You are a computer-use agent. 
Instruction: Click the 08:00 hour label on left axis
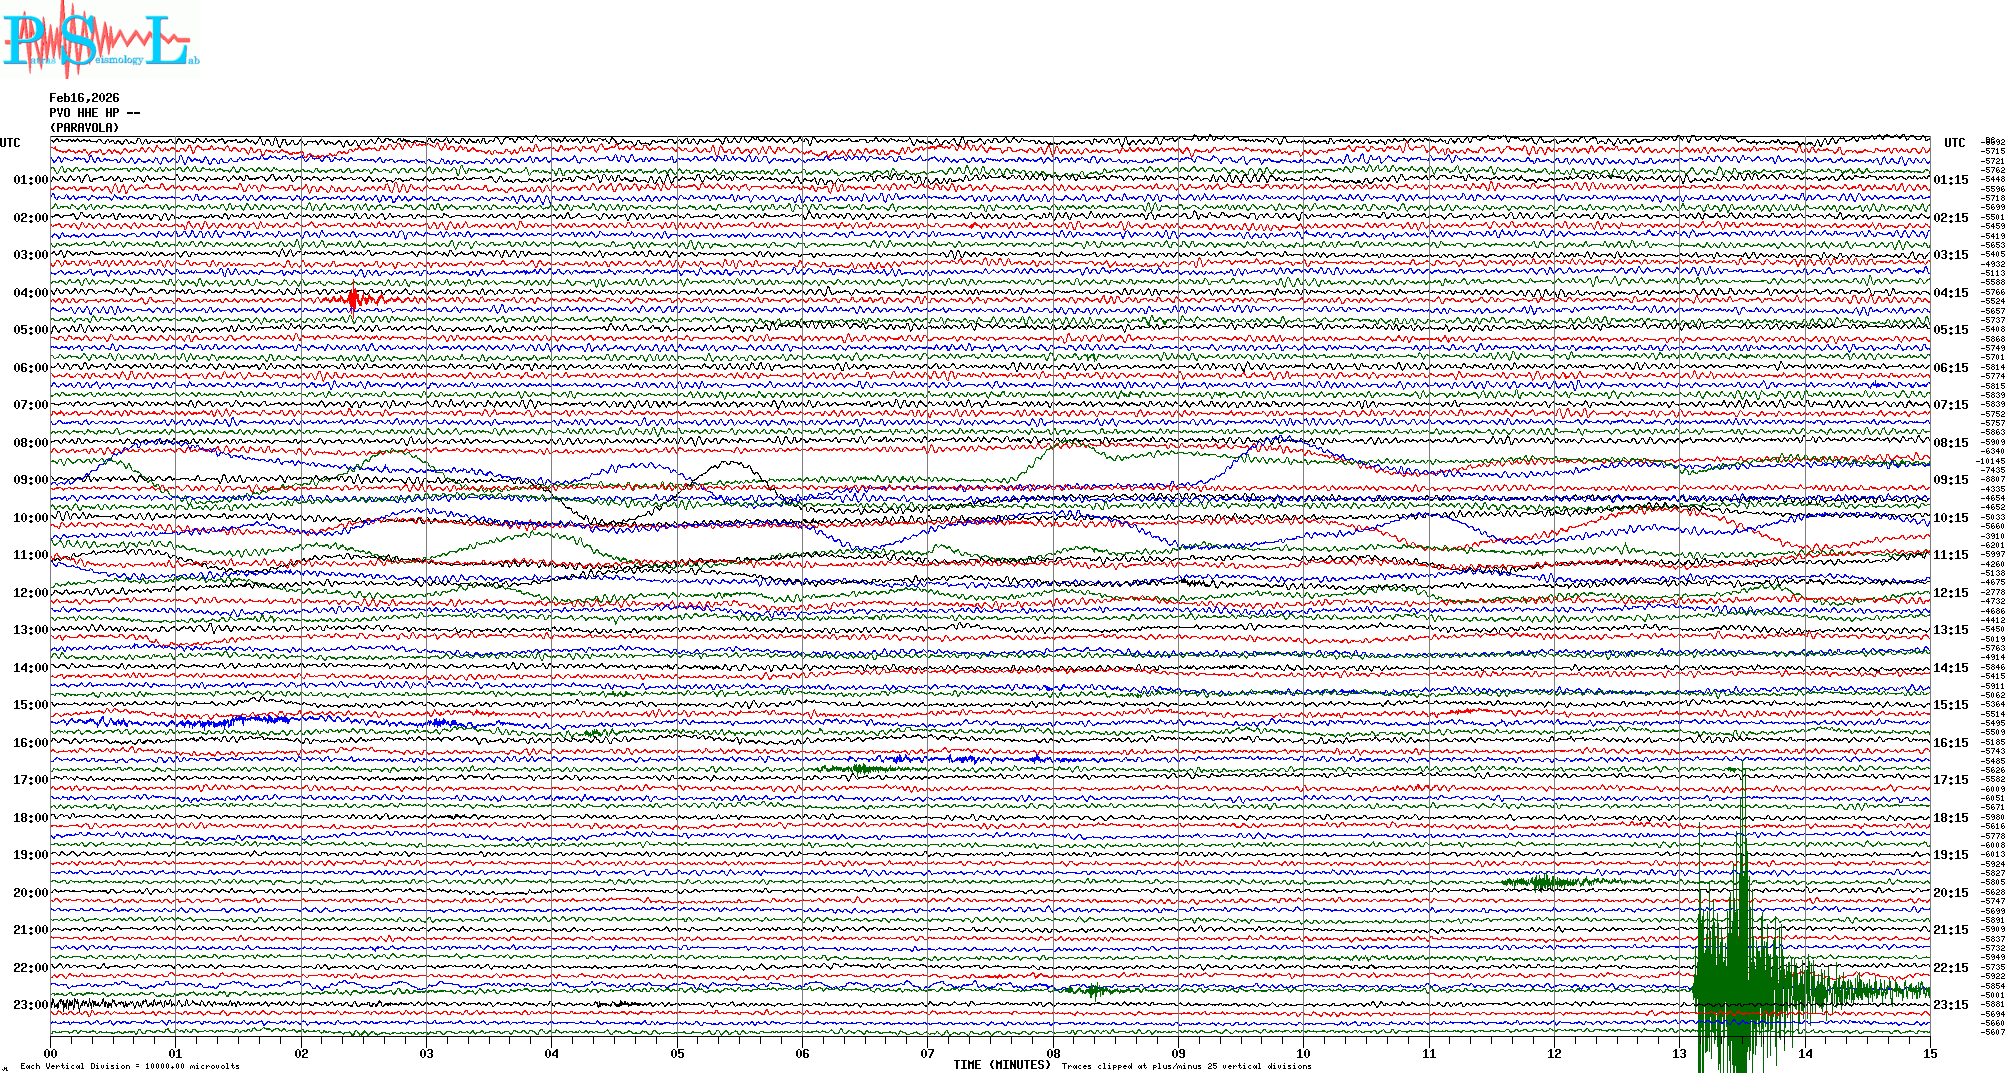coord(30,443)
